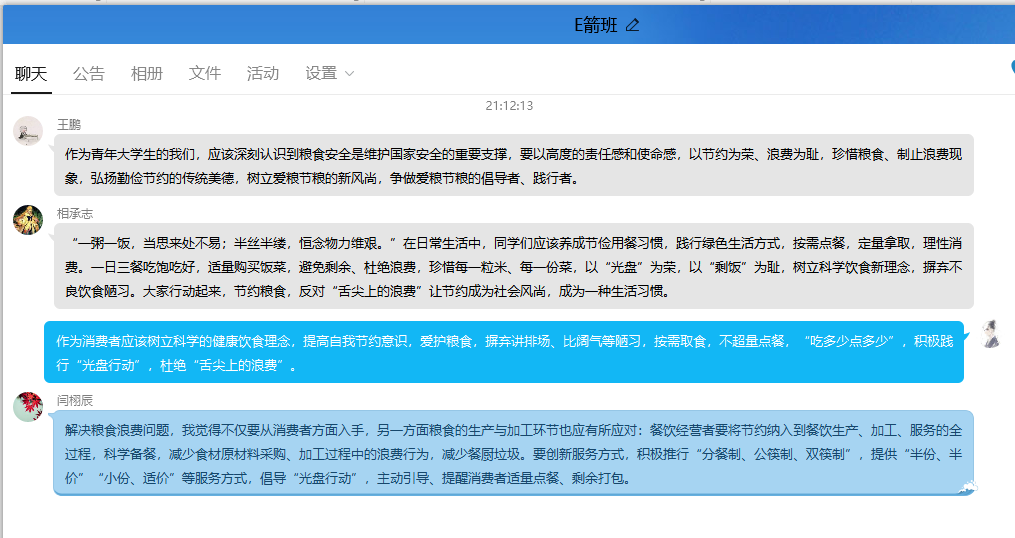Select 王鹏's gray message bubble
Image resolution: width=1015 pixels, height=538 pixels.
pyautogui.click(x=513, y=166)
